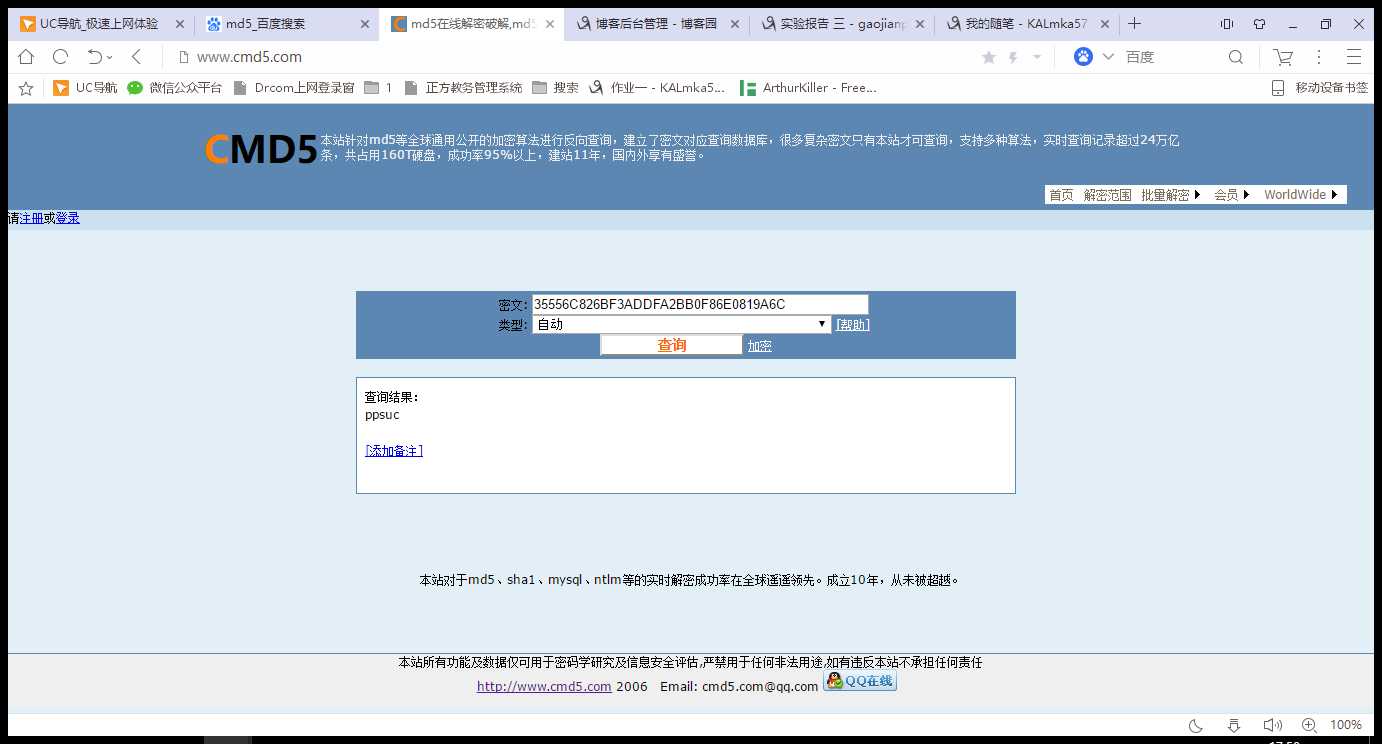Close the md5_百度搜索 tab
The width and height of the screenshot is (1382, 744).
pyautogui.click(x=364, y=24)
